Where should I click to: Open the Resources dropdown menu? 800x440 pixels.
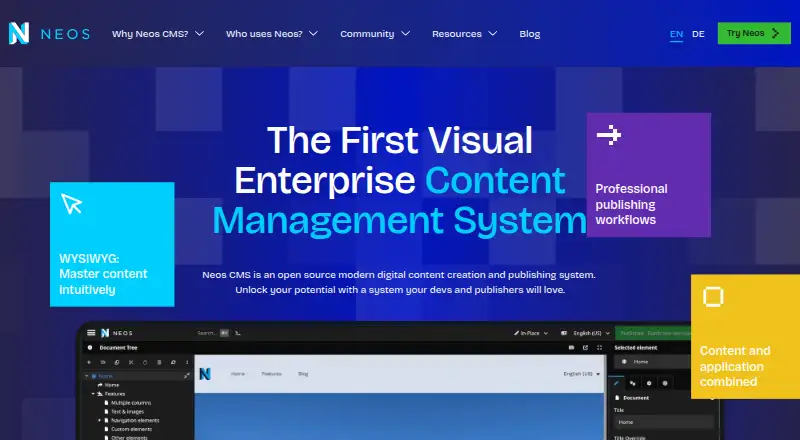[x=464, y=34]
